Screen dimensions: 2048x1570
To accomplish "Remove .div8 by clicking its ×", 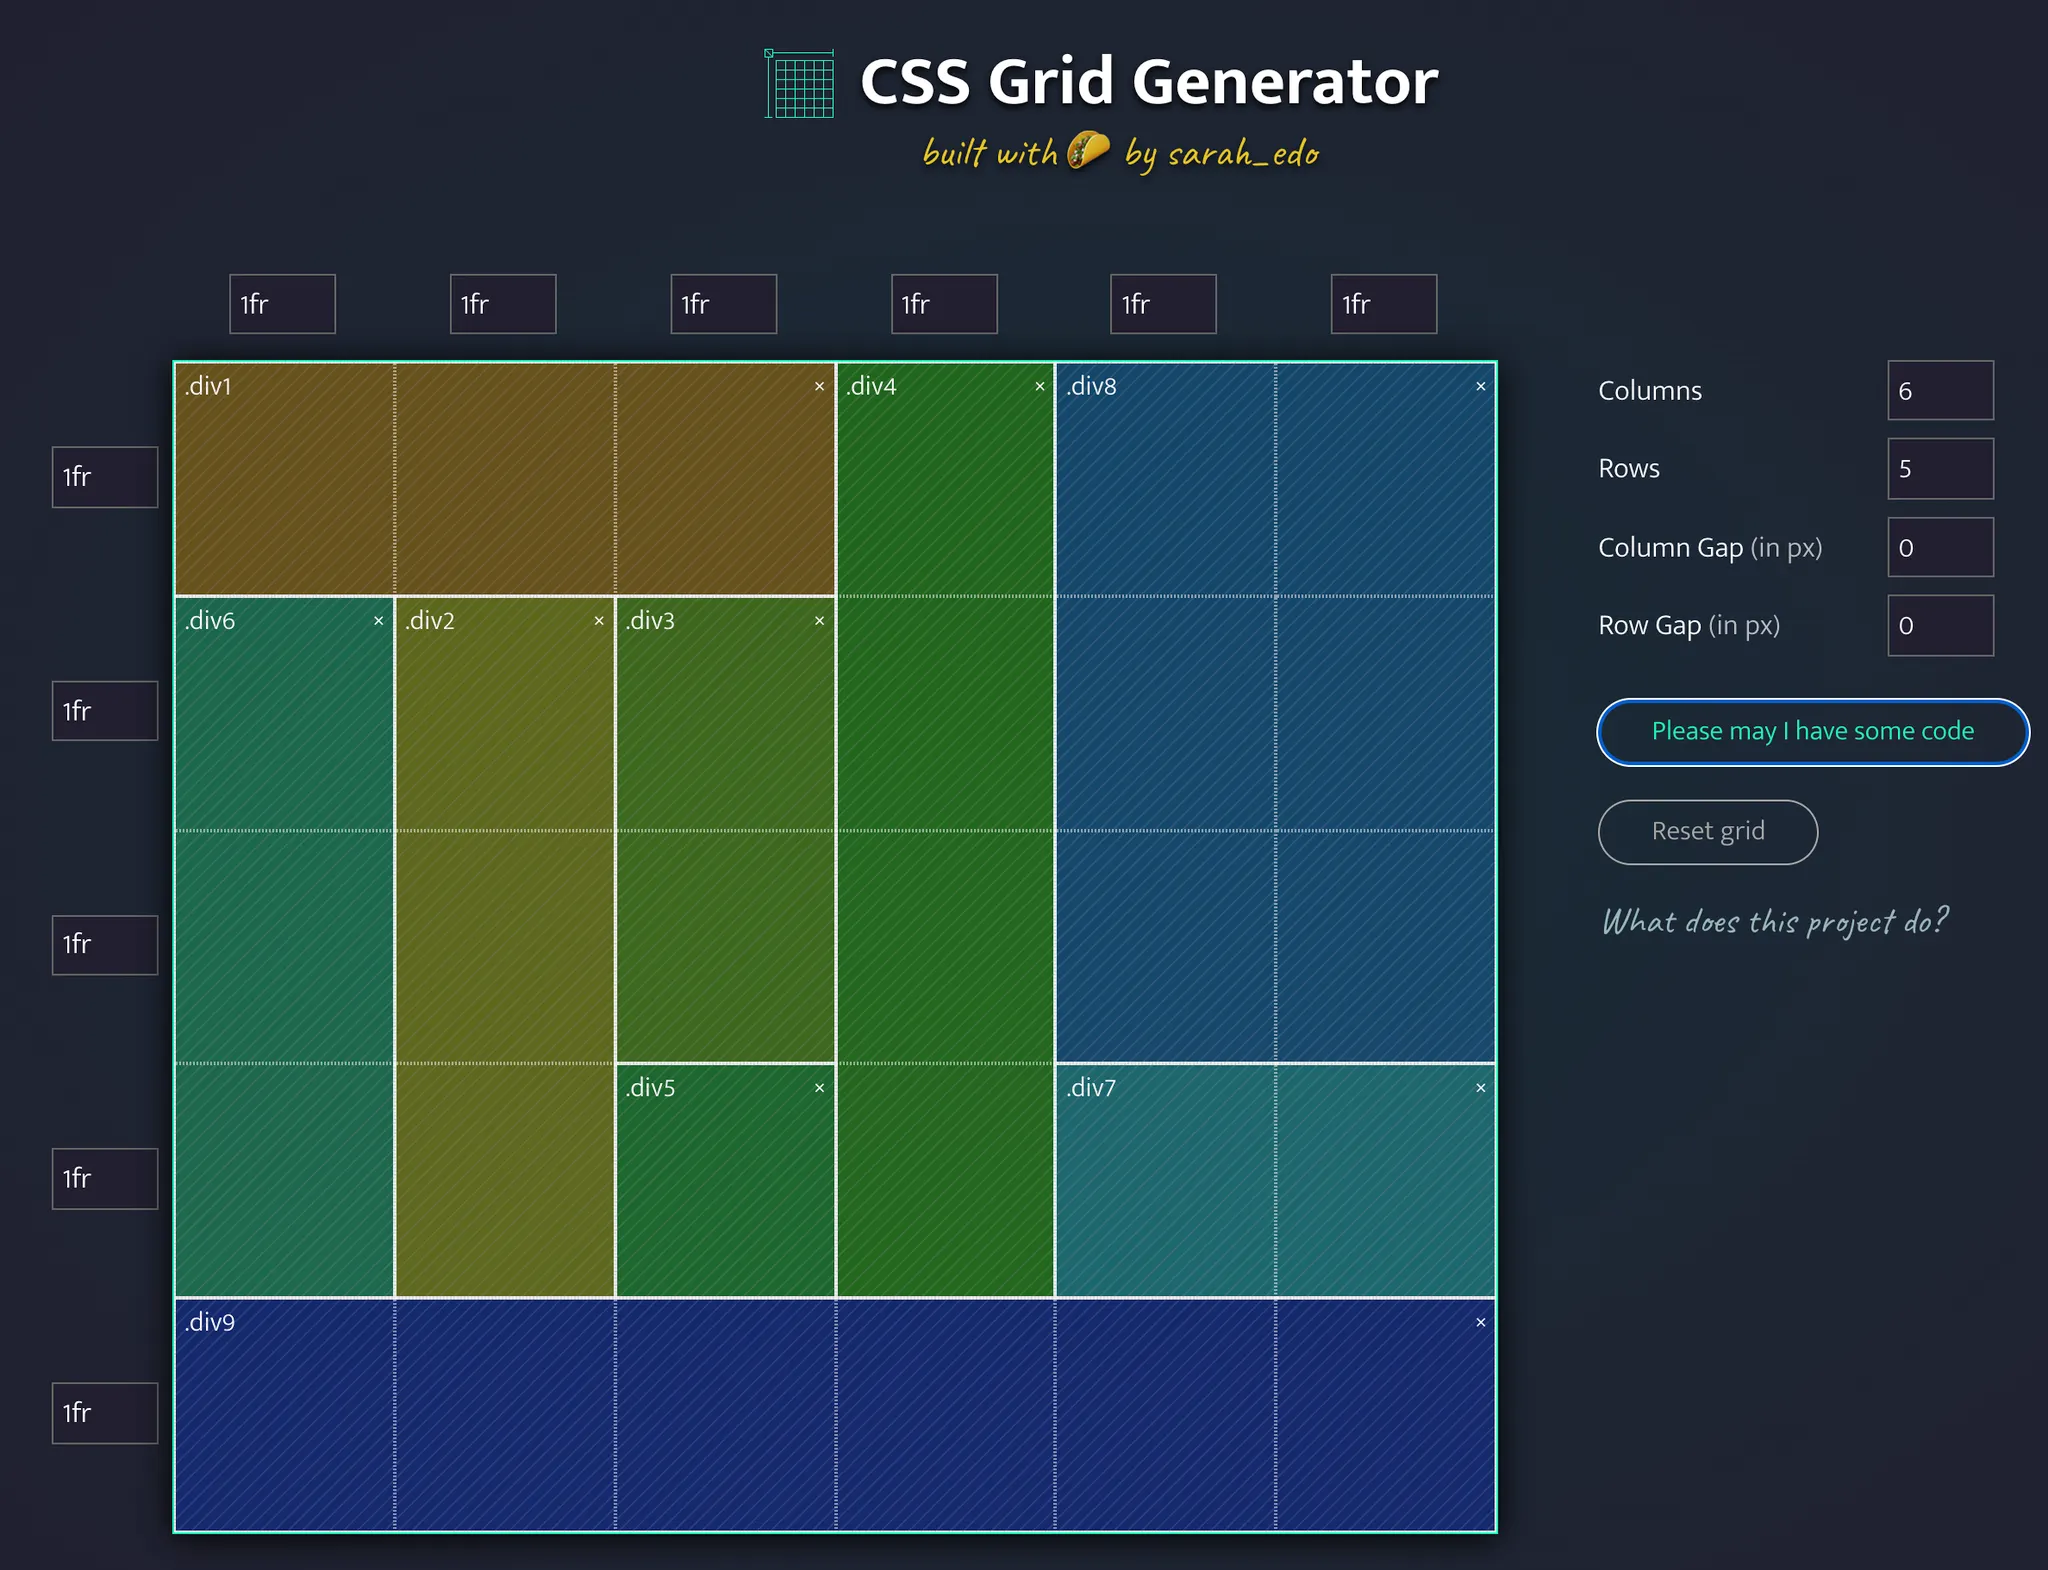I will coord(1480,387).
